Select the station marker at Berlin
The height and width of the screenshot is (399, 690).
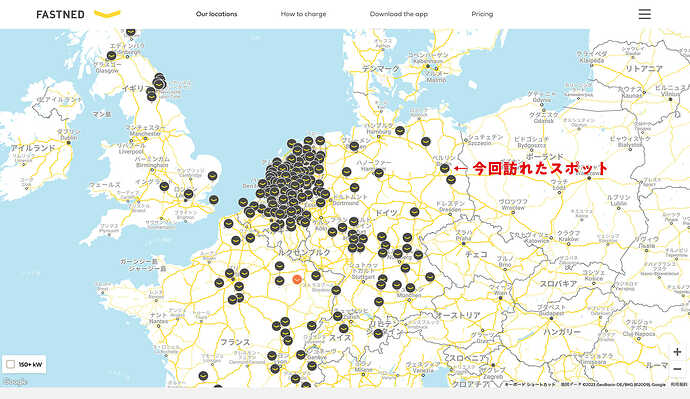[444, 168]
